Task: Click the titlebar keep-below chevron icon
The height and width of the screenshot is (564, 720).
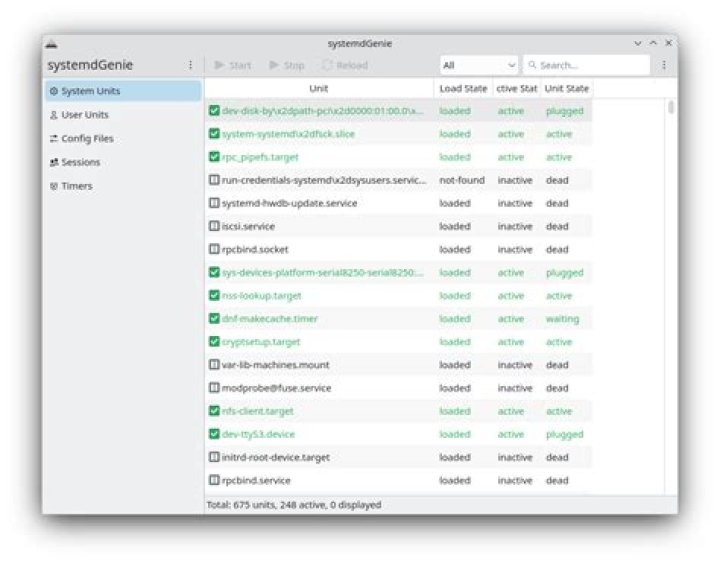Action: (638, 43)
